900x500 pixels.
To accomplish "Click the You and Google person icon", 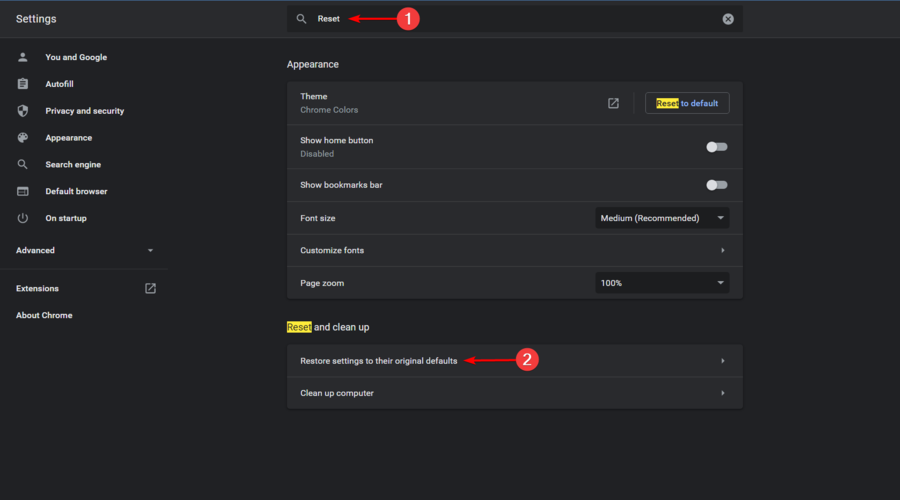I will pyautogui.click(x=22, y=57).
